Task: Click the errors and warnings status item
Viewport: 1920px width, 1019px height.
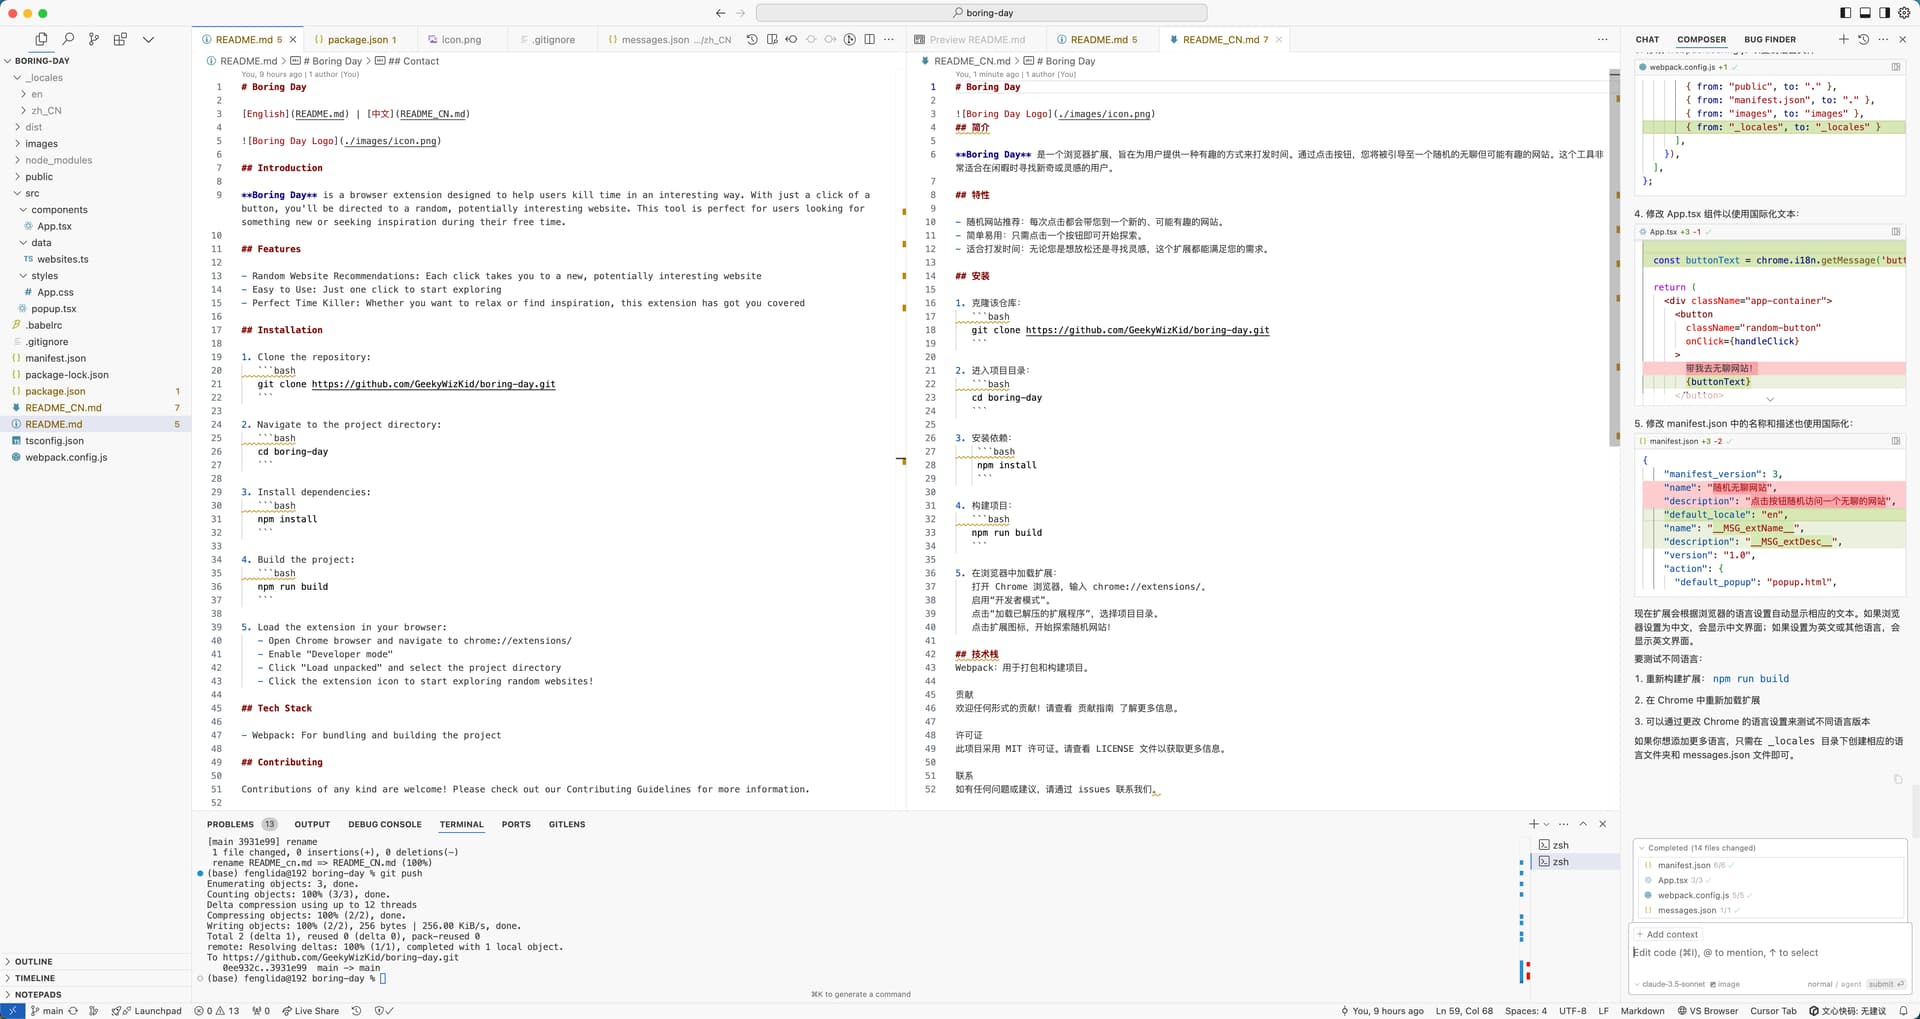Action: pos(217,1011)
